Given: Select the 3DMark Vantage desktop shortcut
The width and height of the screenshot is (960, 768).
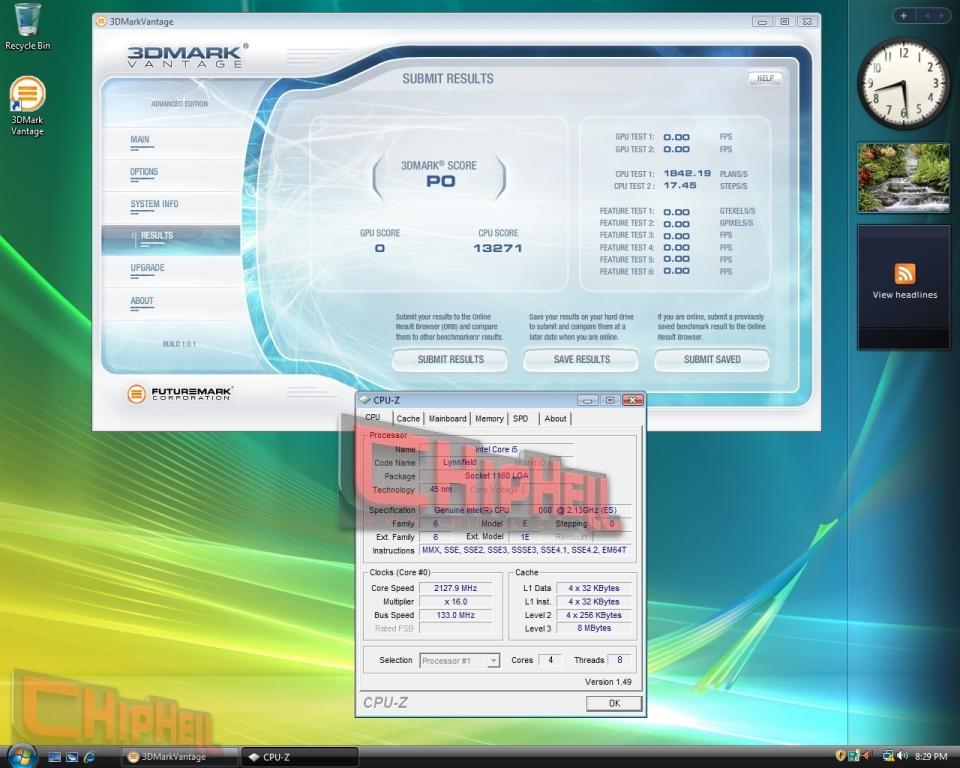Looking at the screenshot, I should tap(27, 105).
